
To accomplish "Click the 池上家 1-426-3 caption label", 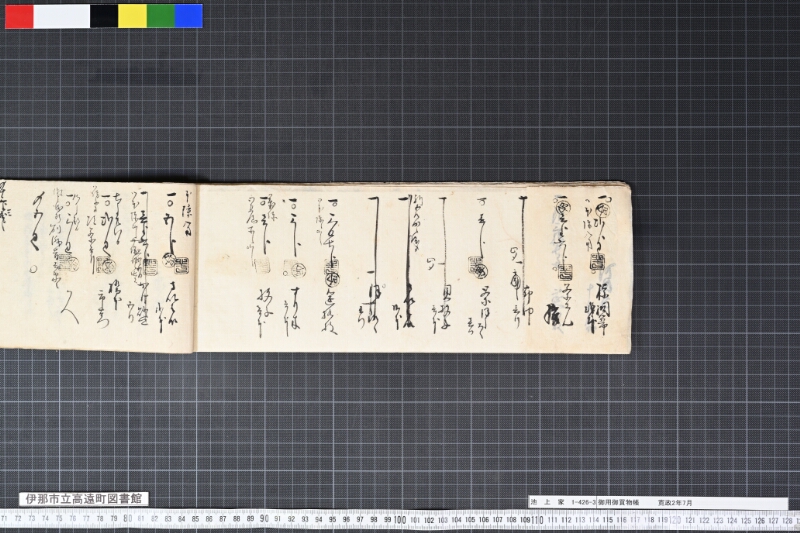I will 658,502.
